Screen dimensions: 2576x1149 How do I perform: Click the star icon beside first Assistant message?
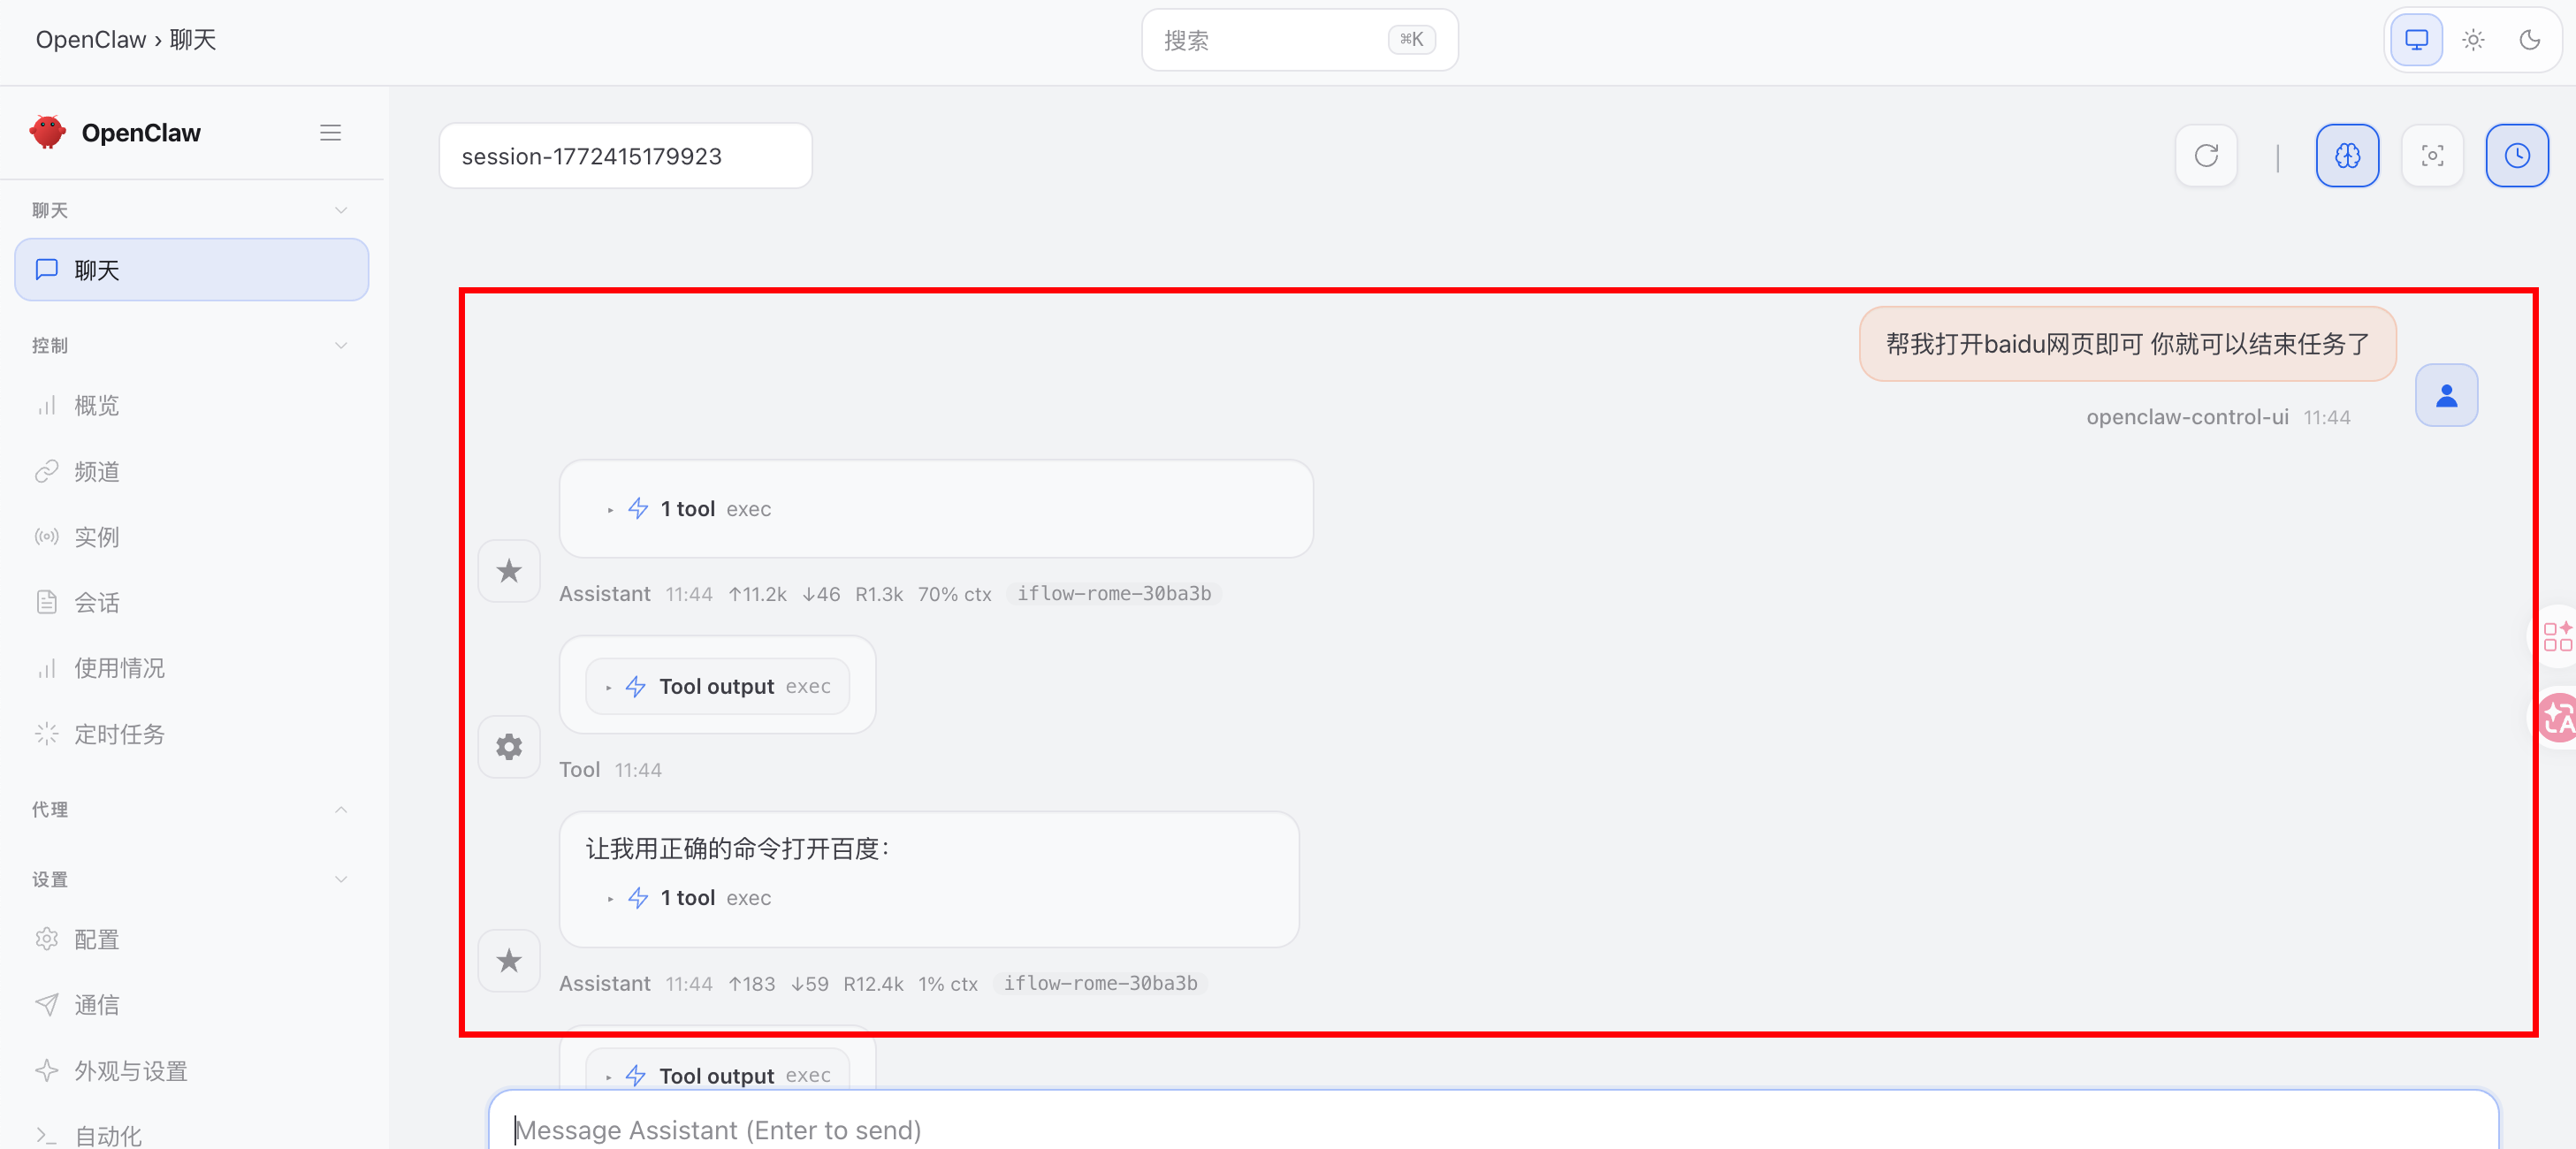(509, 571)
